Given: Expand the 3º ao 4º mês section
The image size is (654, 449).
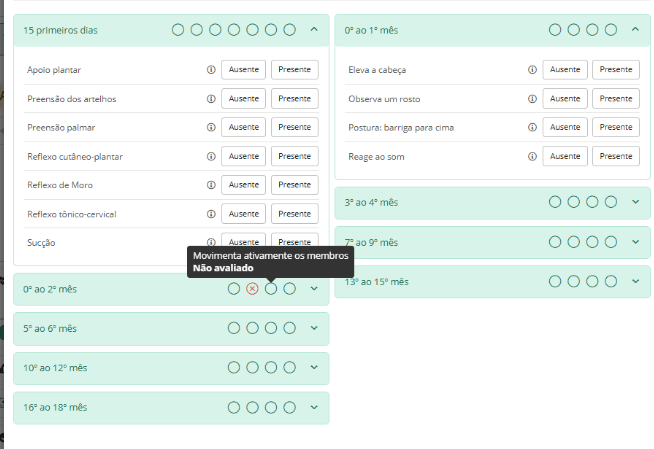Looking at the screenshot, I should (635, 201).
